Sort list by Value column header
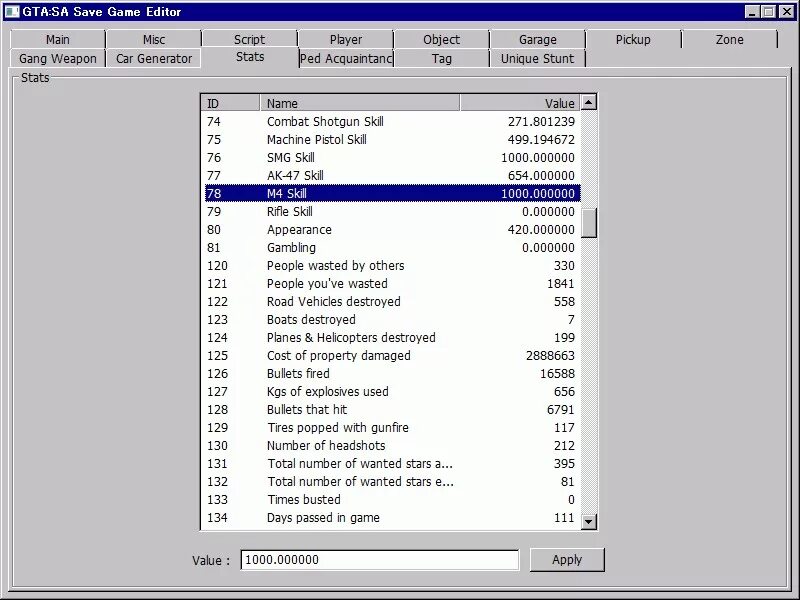 520,103
